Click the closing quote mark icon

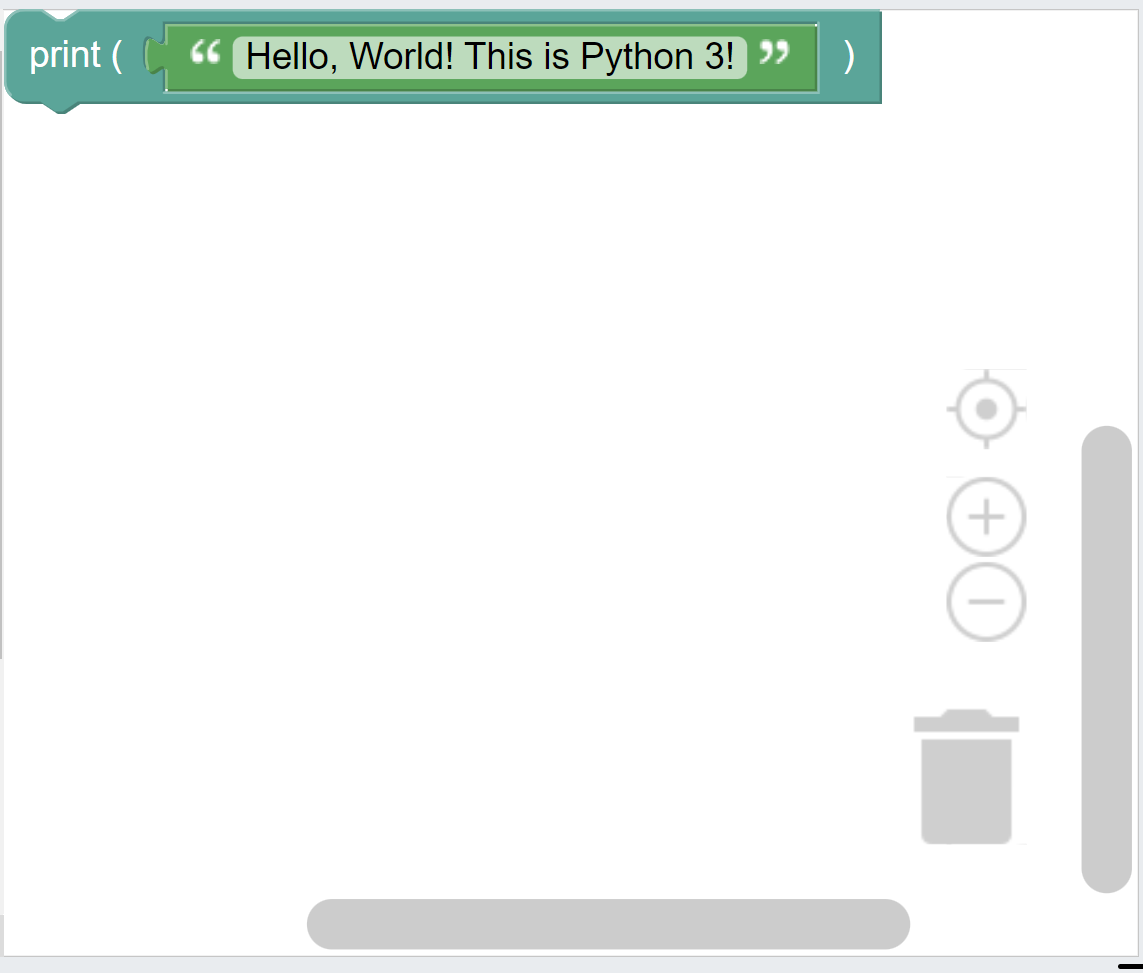coord(774,53)
